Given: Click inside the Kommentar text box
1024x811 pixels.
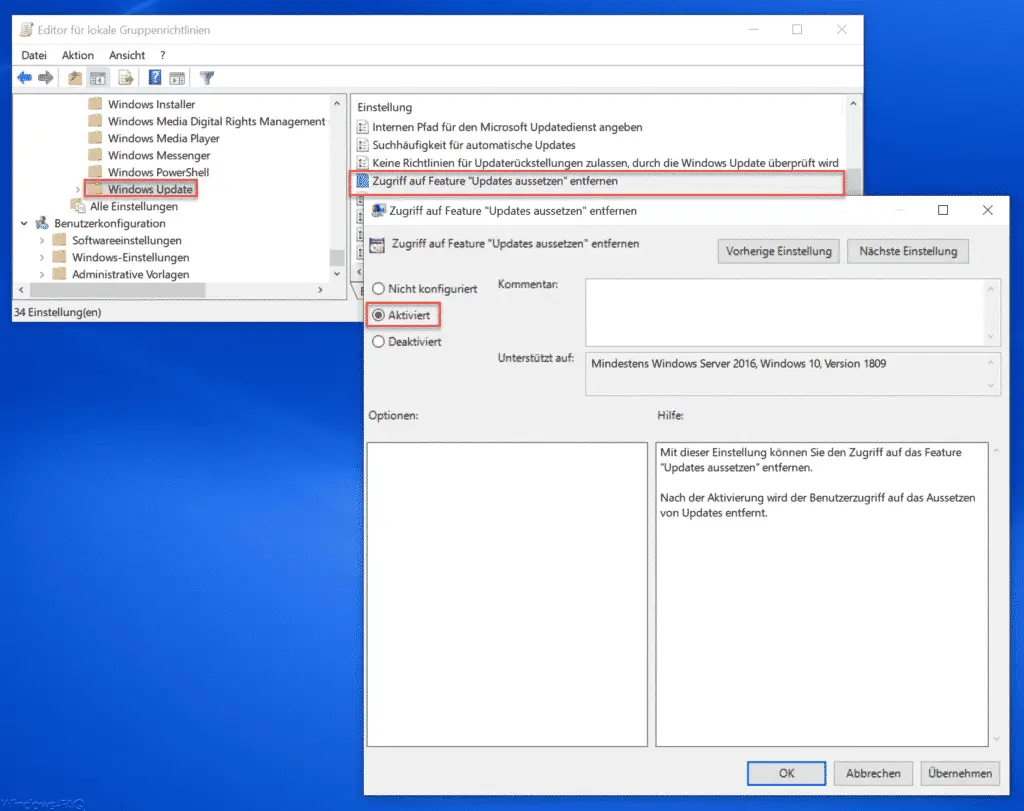Looking at the screenshot, I should [786, 312].
